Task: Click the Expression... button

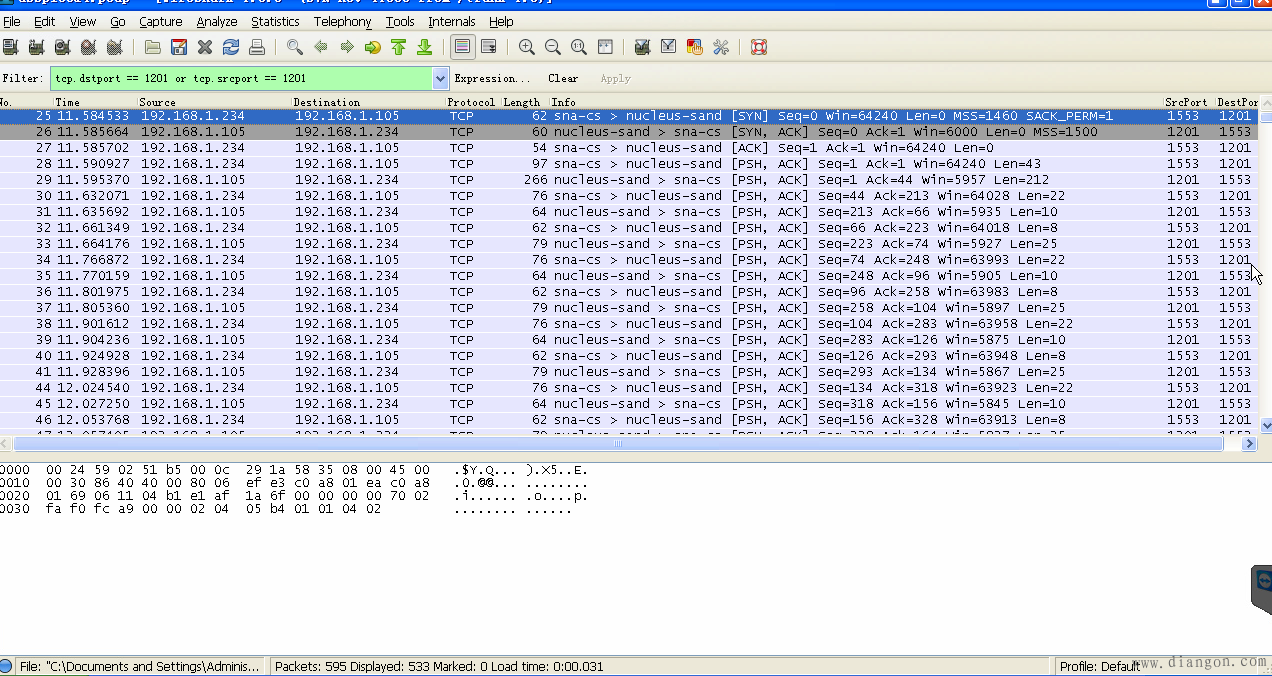Action: (492, 78)
